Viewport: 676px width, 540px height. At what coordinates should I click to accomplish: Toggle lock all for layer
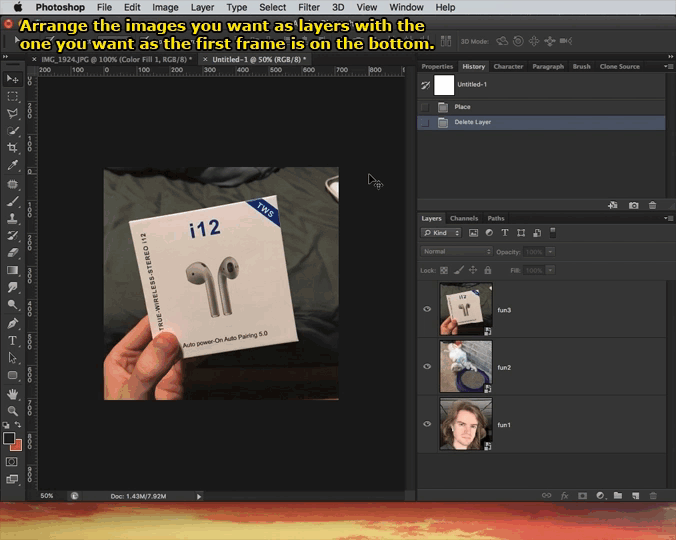click(x=488, y=270)
